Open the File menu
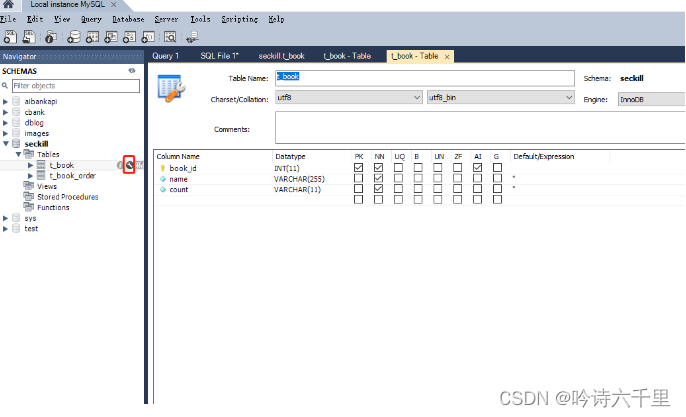Screen dimensions: 686x417 [x=8, y=19]
